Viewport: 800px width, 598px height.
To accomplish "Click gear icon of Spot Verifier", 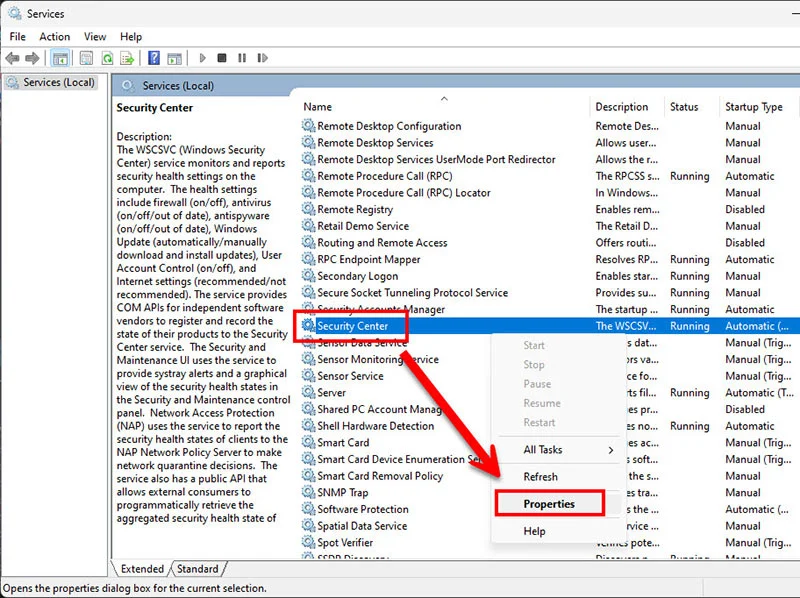I will coord(308,542).
